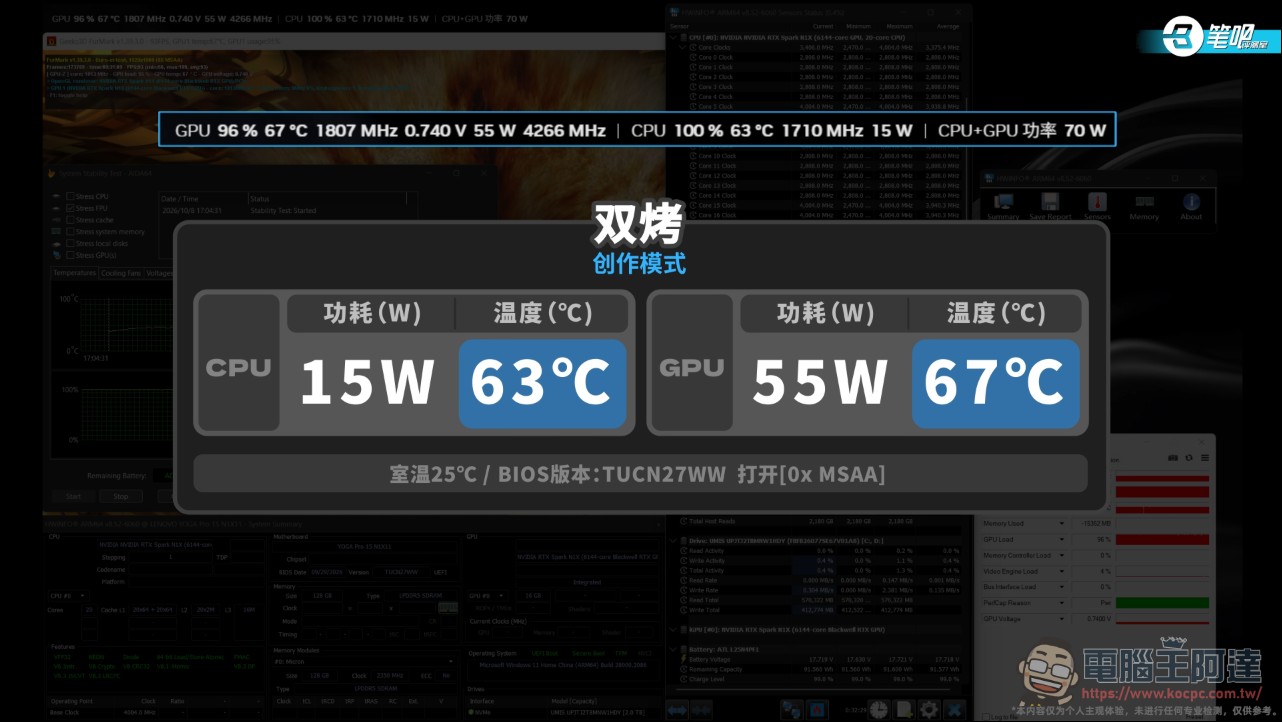Open the hamburger menu in the GPU sensor window
Viewport: 1282px width, 722px height.
click(x=1205, y=458)
